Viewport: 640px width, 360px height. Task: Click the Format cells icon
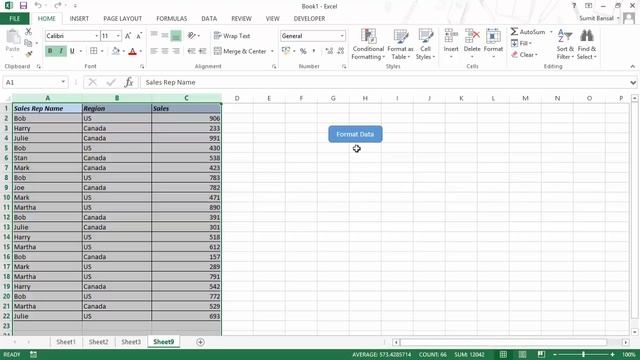coord(493,36)
